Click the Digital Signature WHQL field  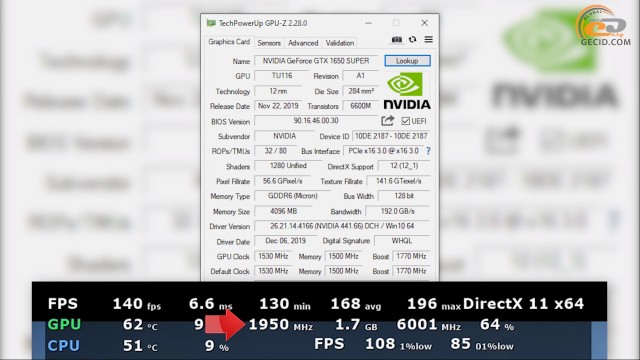pyautogui.click(x=402, y=241)
